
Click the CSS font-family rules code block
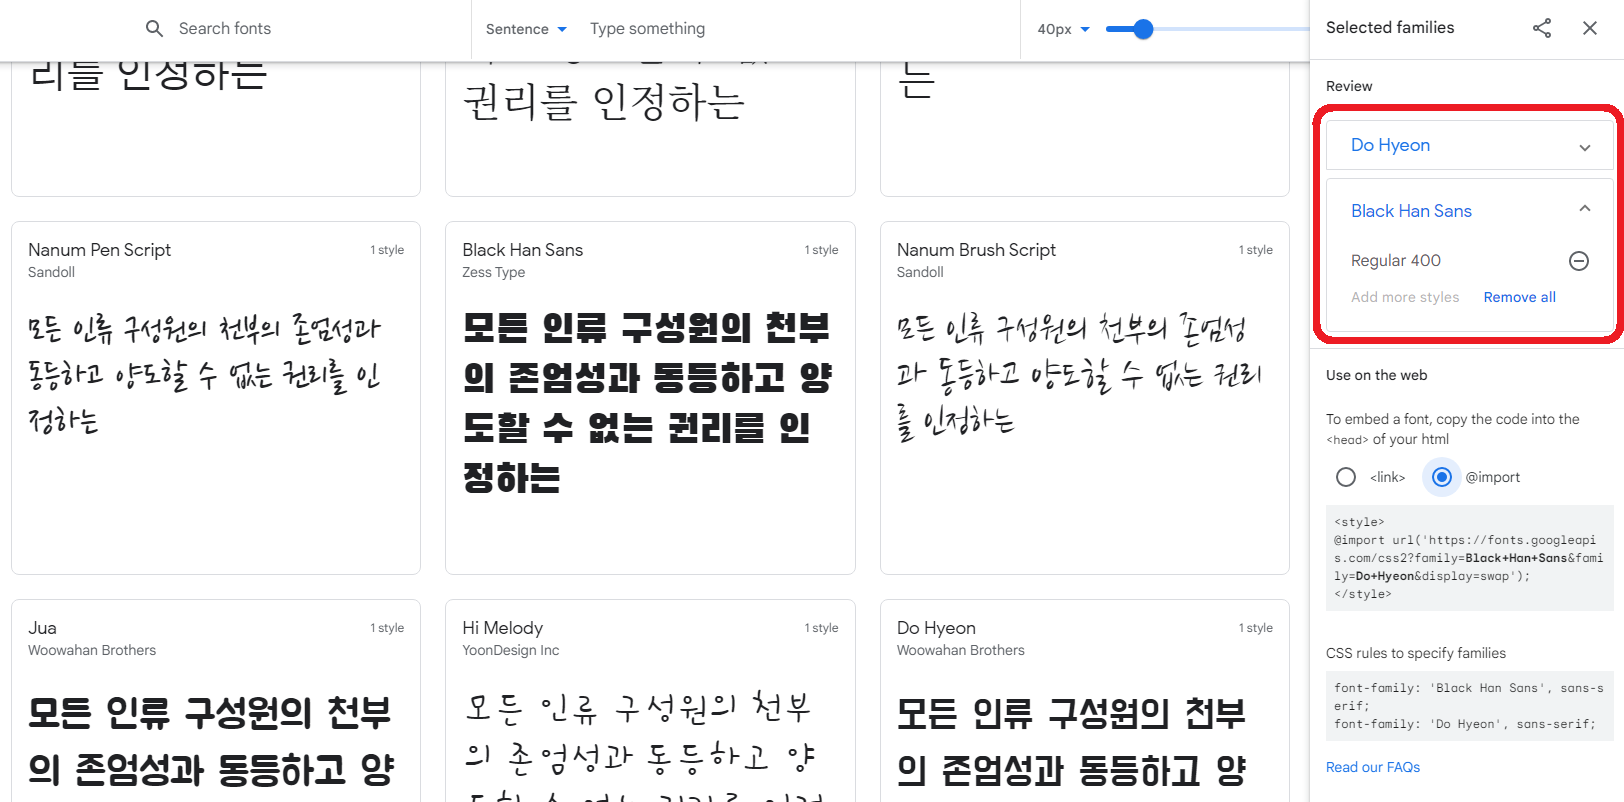pos(1469,706)
